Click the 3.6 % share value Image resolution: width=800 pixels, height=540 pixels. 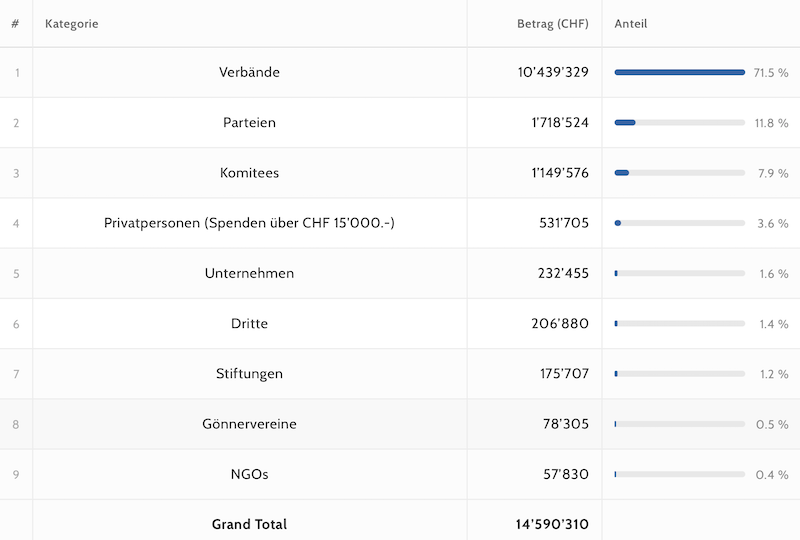pos(773,224)
